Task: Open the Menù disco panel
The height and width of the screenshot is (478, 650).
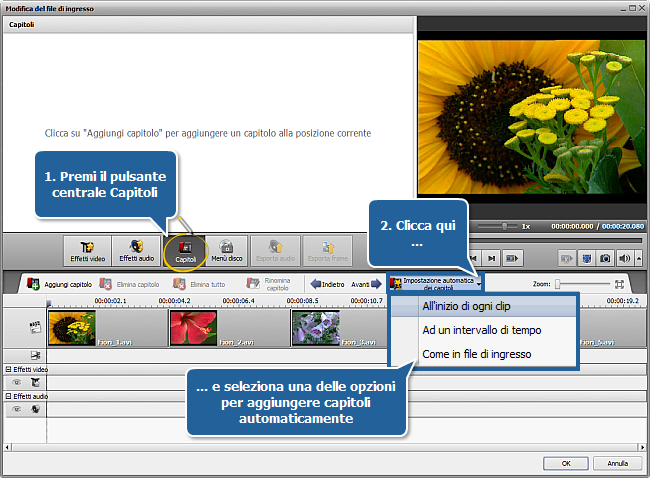Action: (x=226, y=251)
